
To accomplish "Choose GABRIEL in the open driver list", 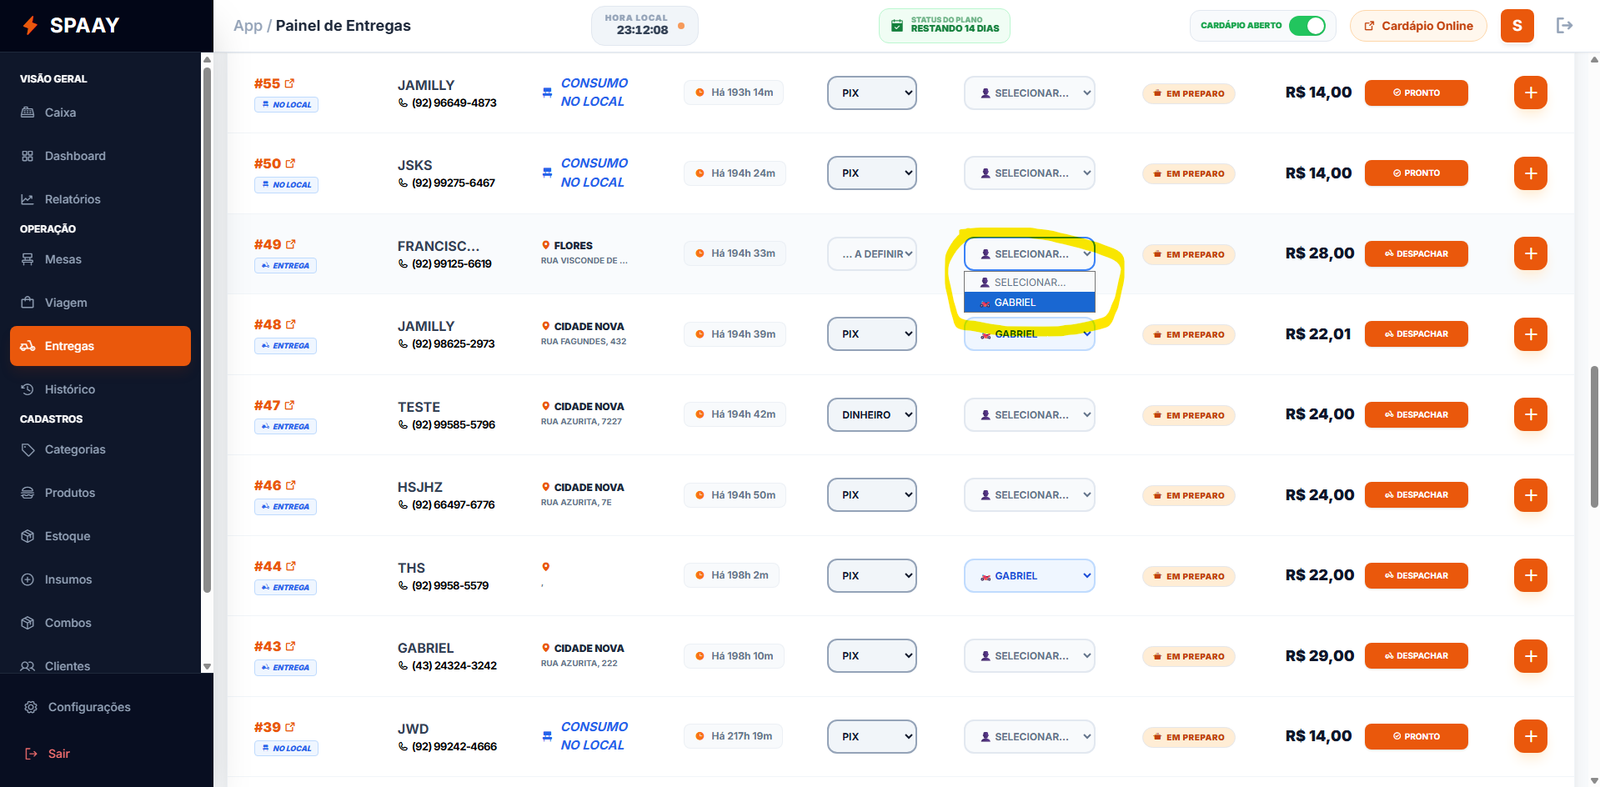I will pos(1029,302).
